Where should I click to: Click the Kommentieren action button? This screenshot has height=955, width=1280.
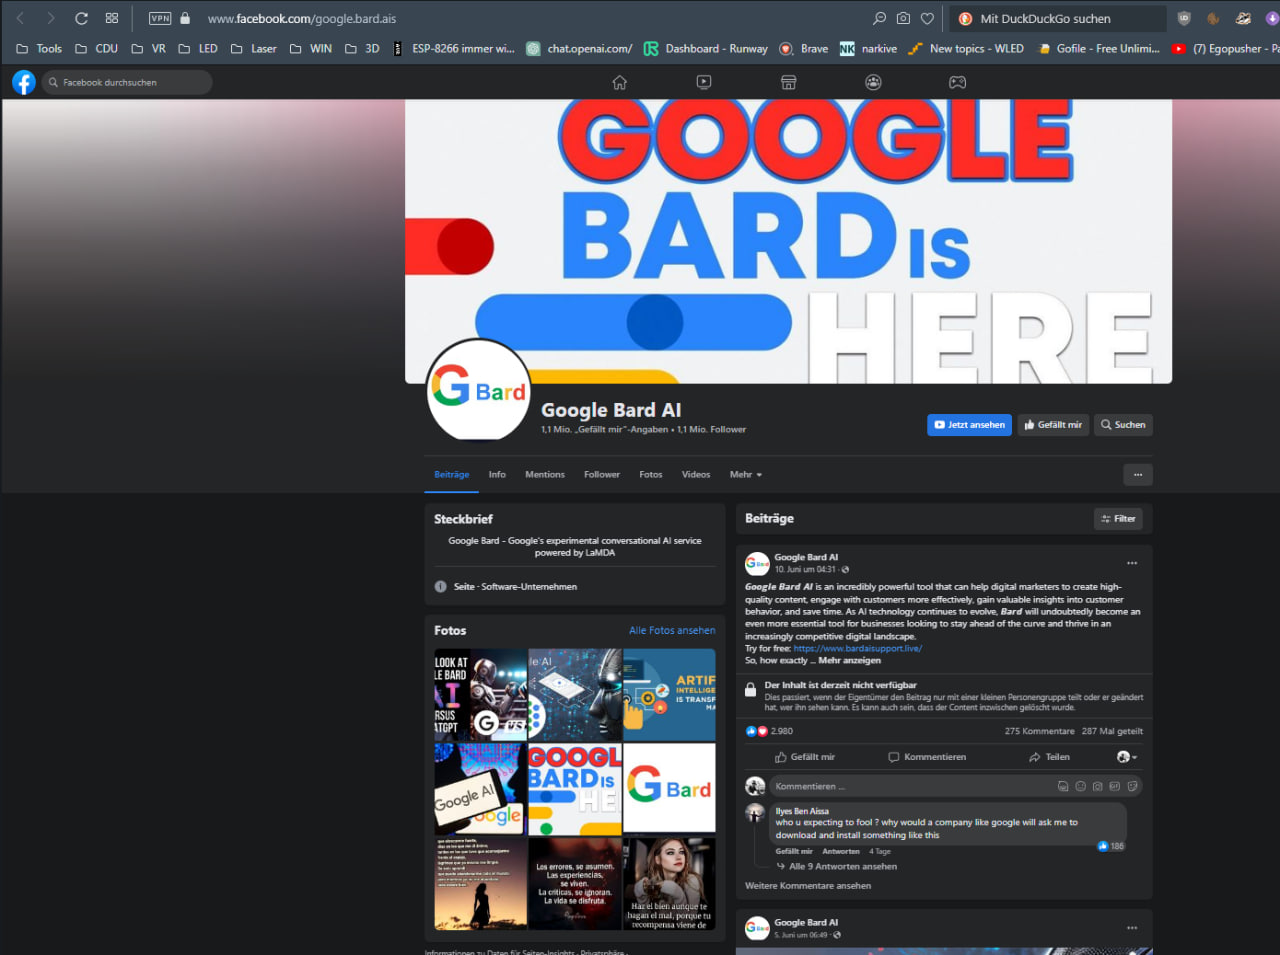click(927, 757)
